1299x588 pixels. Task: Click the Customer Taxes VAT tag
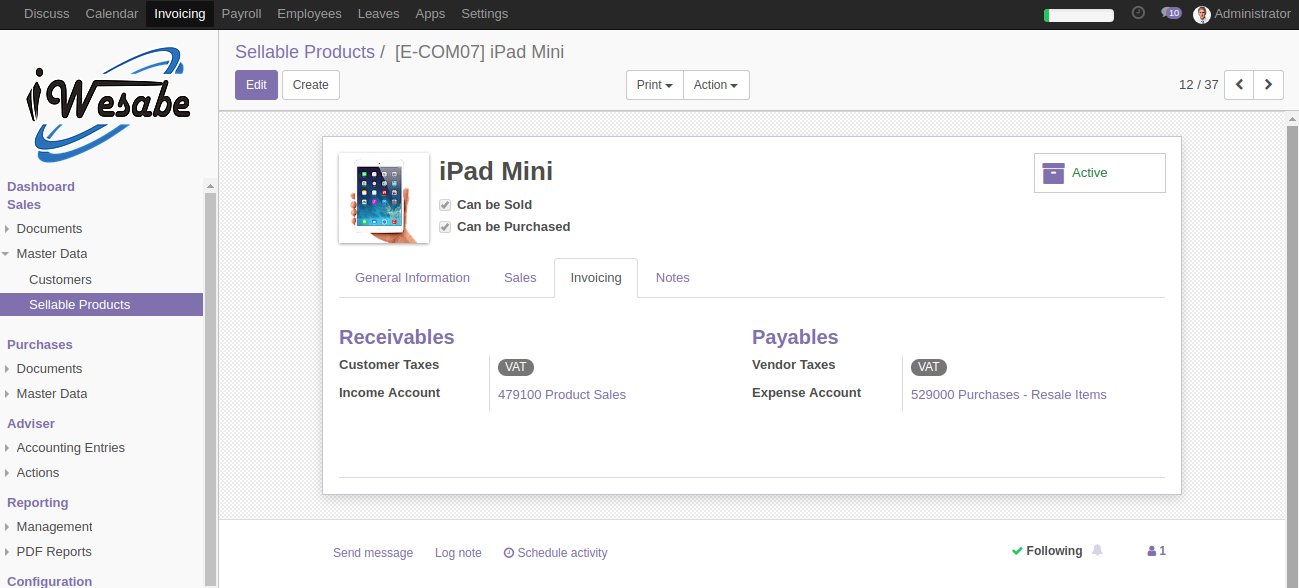[515, 367]
